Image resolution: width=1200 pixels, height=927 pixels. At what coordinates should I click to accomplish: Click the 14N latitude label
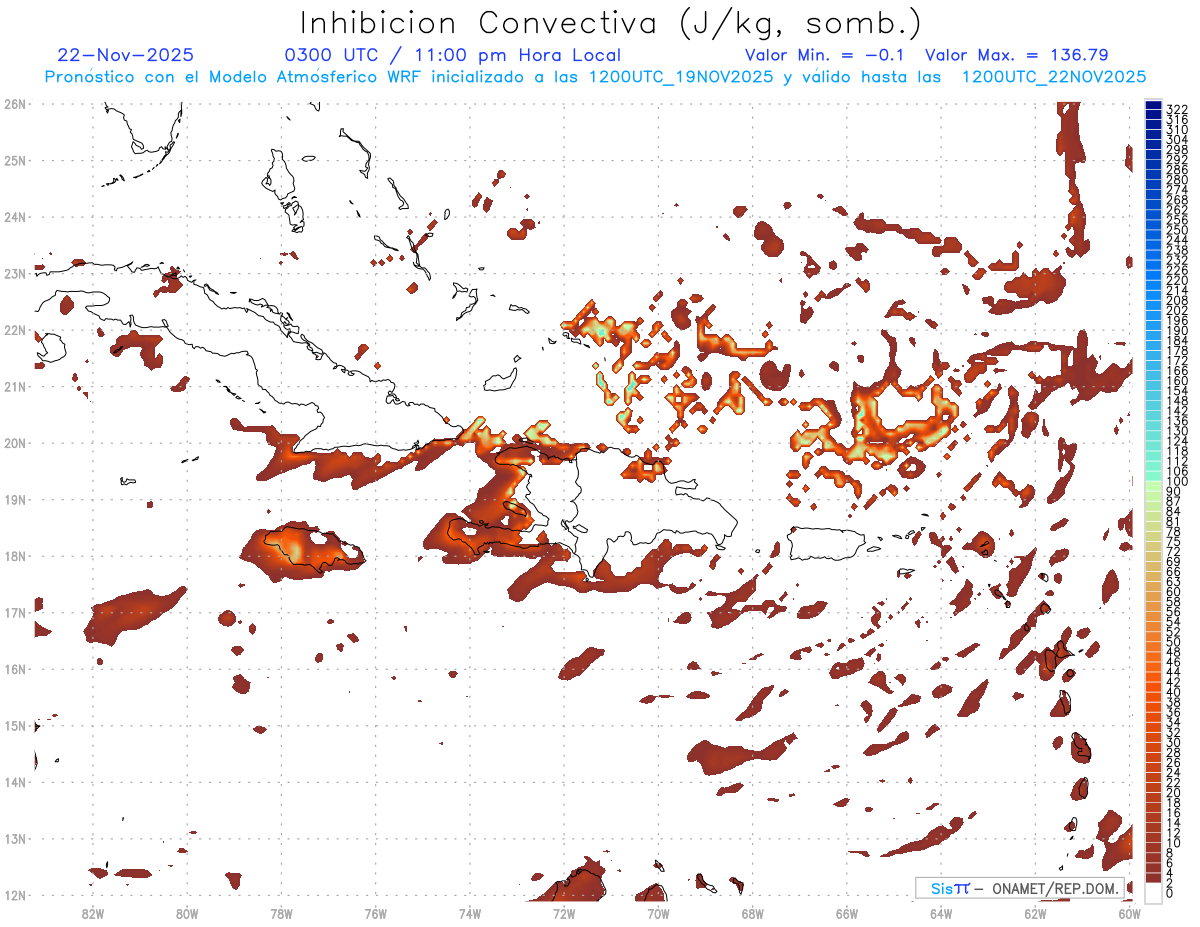14,782
